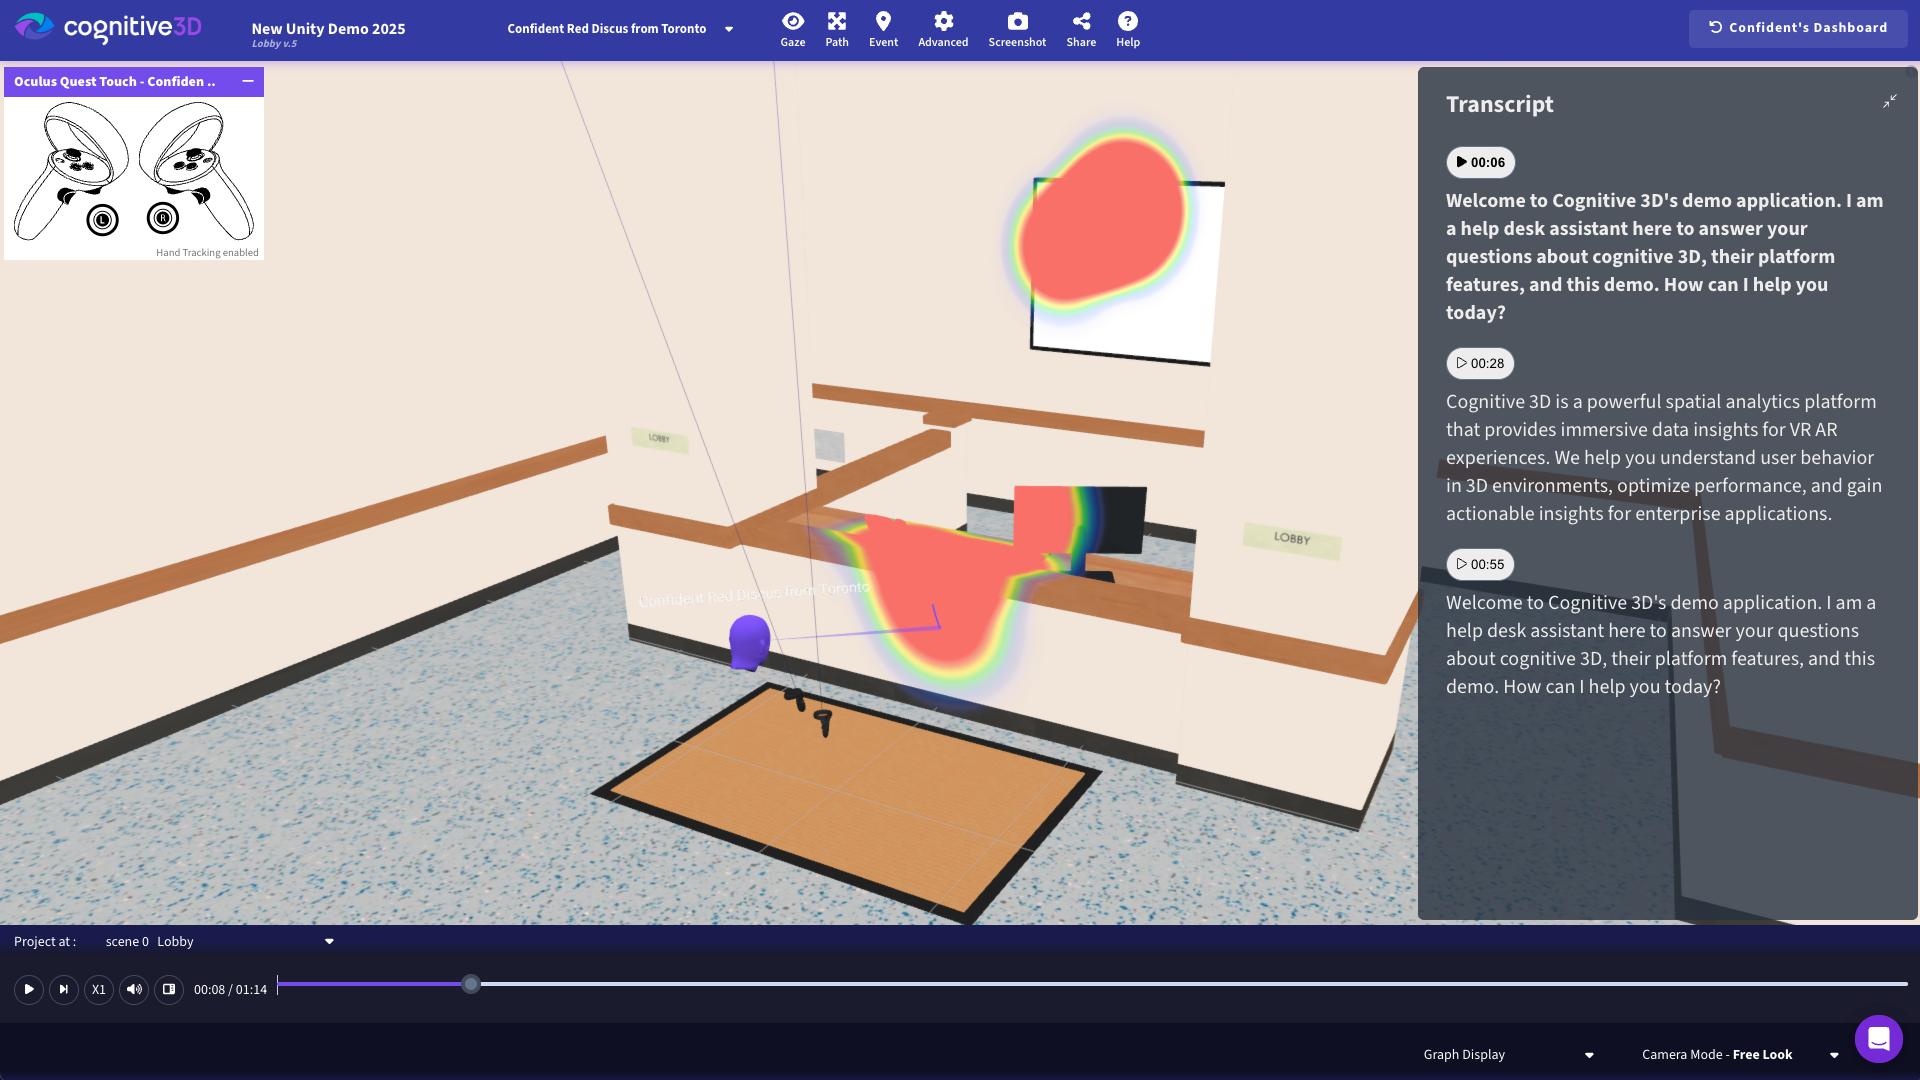Collapse the Transcript panel
The image size is (1920, 1080).
pos(1890,101)
